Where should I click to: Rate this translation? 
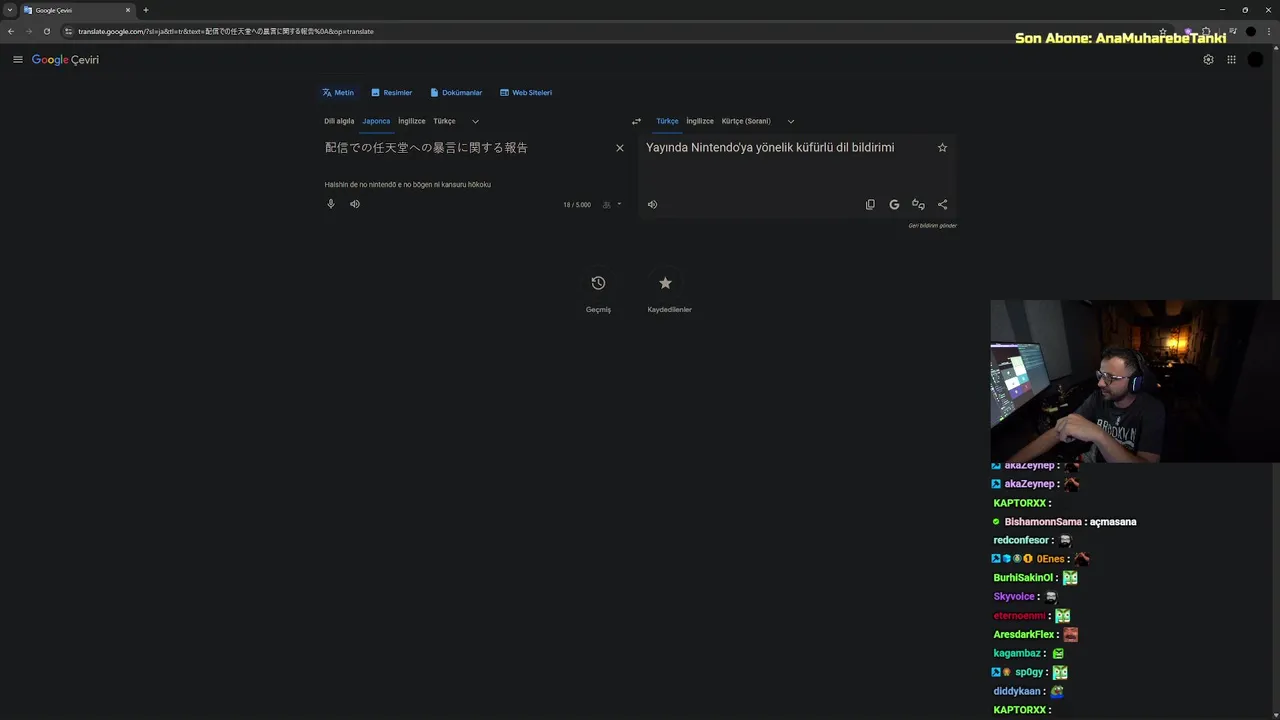click(x=918, y=204)
